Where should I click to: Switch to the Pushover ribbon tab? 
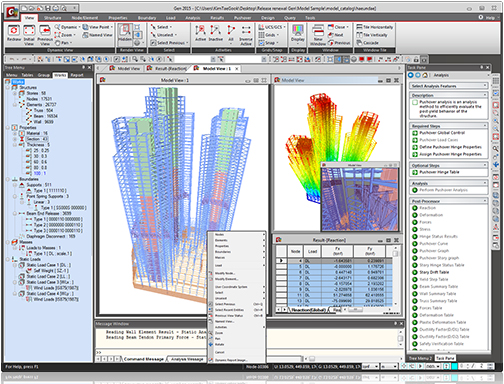coord(242,18)
